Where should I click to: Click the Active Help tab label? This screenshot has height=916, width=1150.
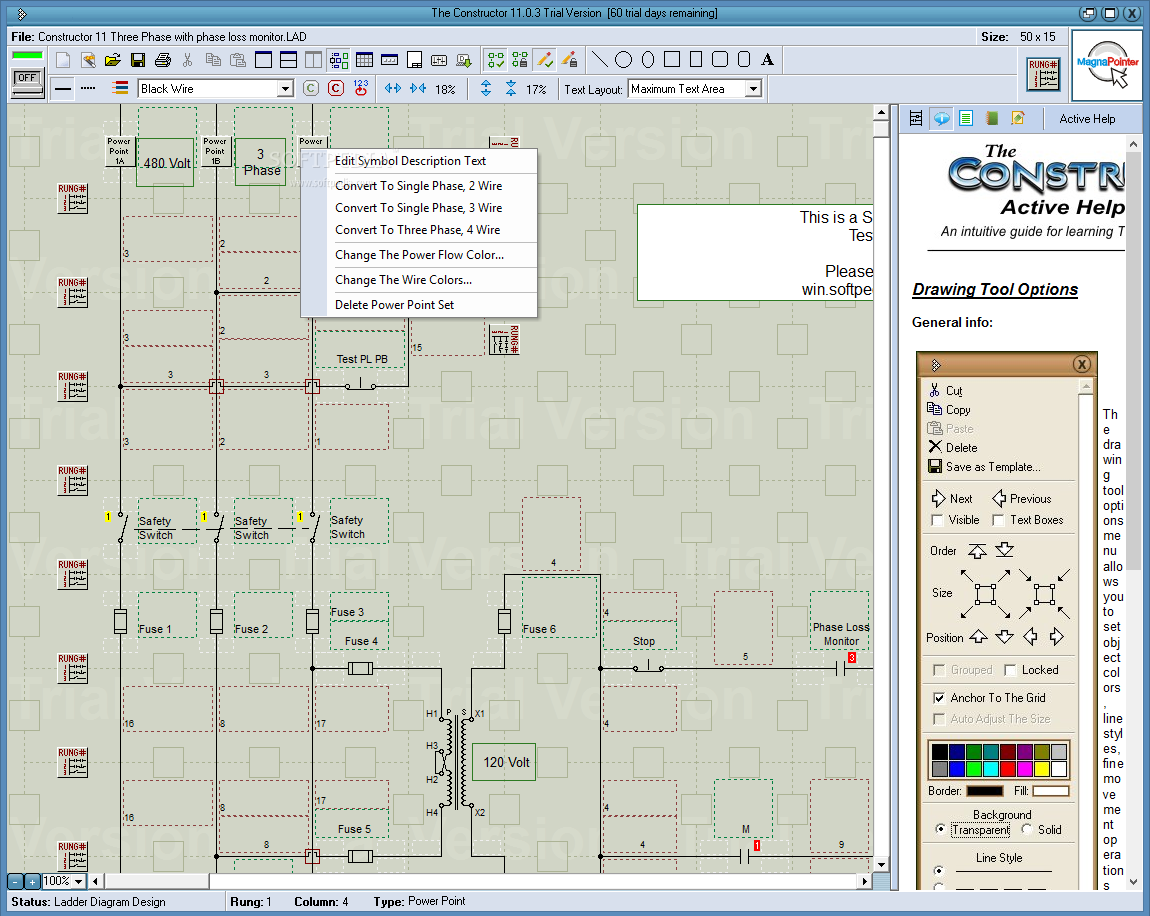1087,119
